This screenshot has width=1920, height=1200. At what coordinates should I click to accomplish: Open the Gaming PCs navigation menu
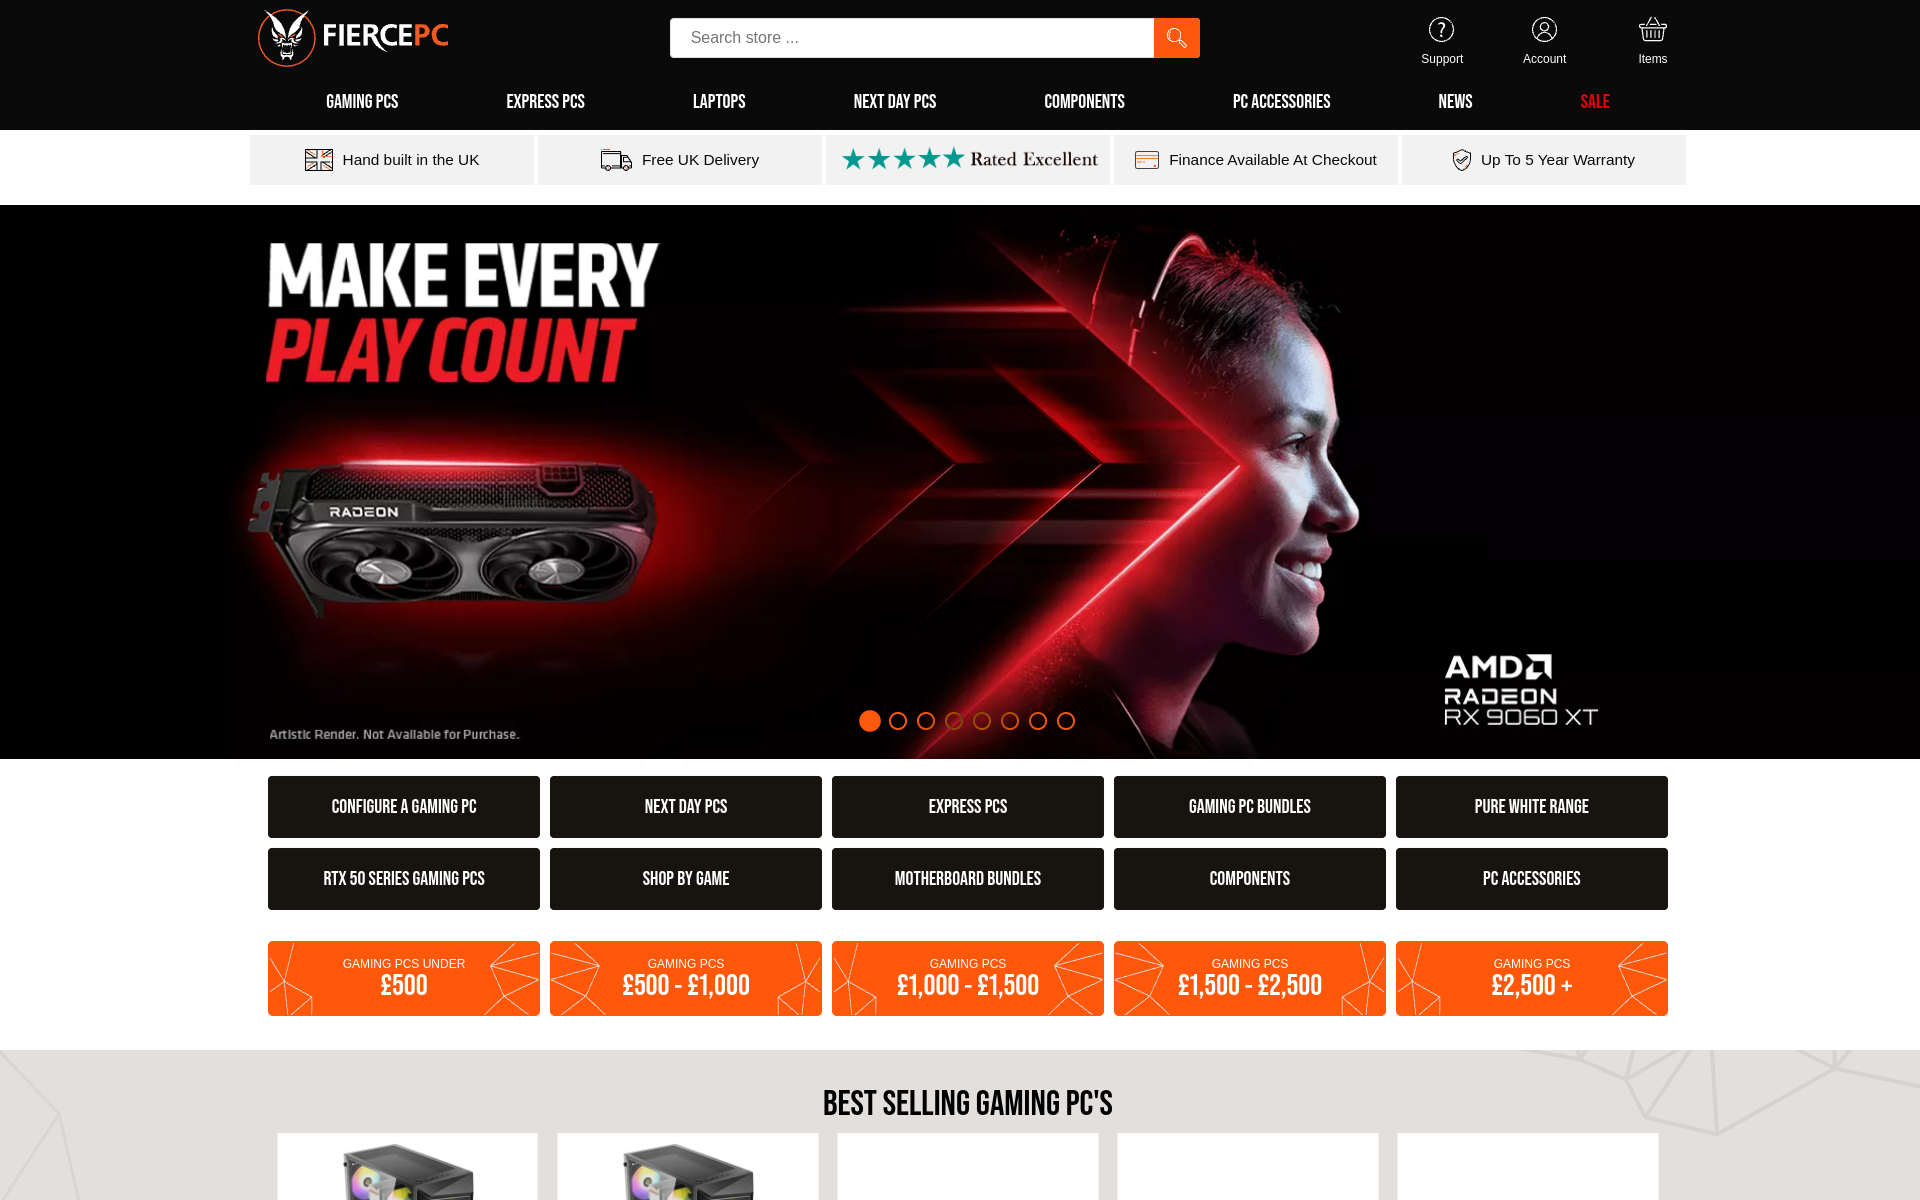[362, 102]
